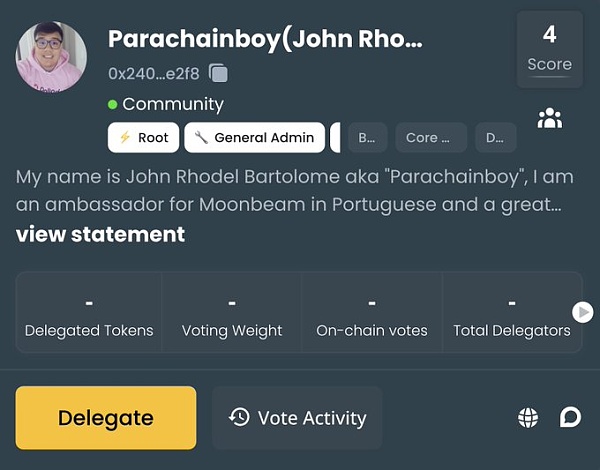This screenshot has height=470, width=600.
Task: Select the General Admin track tag
Action: point(255,138)
